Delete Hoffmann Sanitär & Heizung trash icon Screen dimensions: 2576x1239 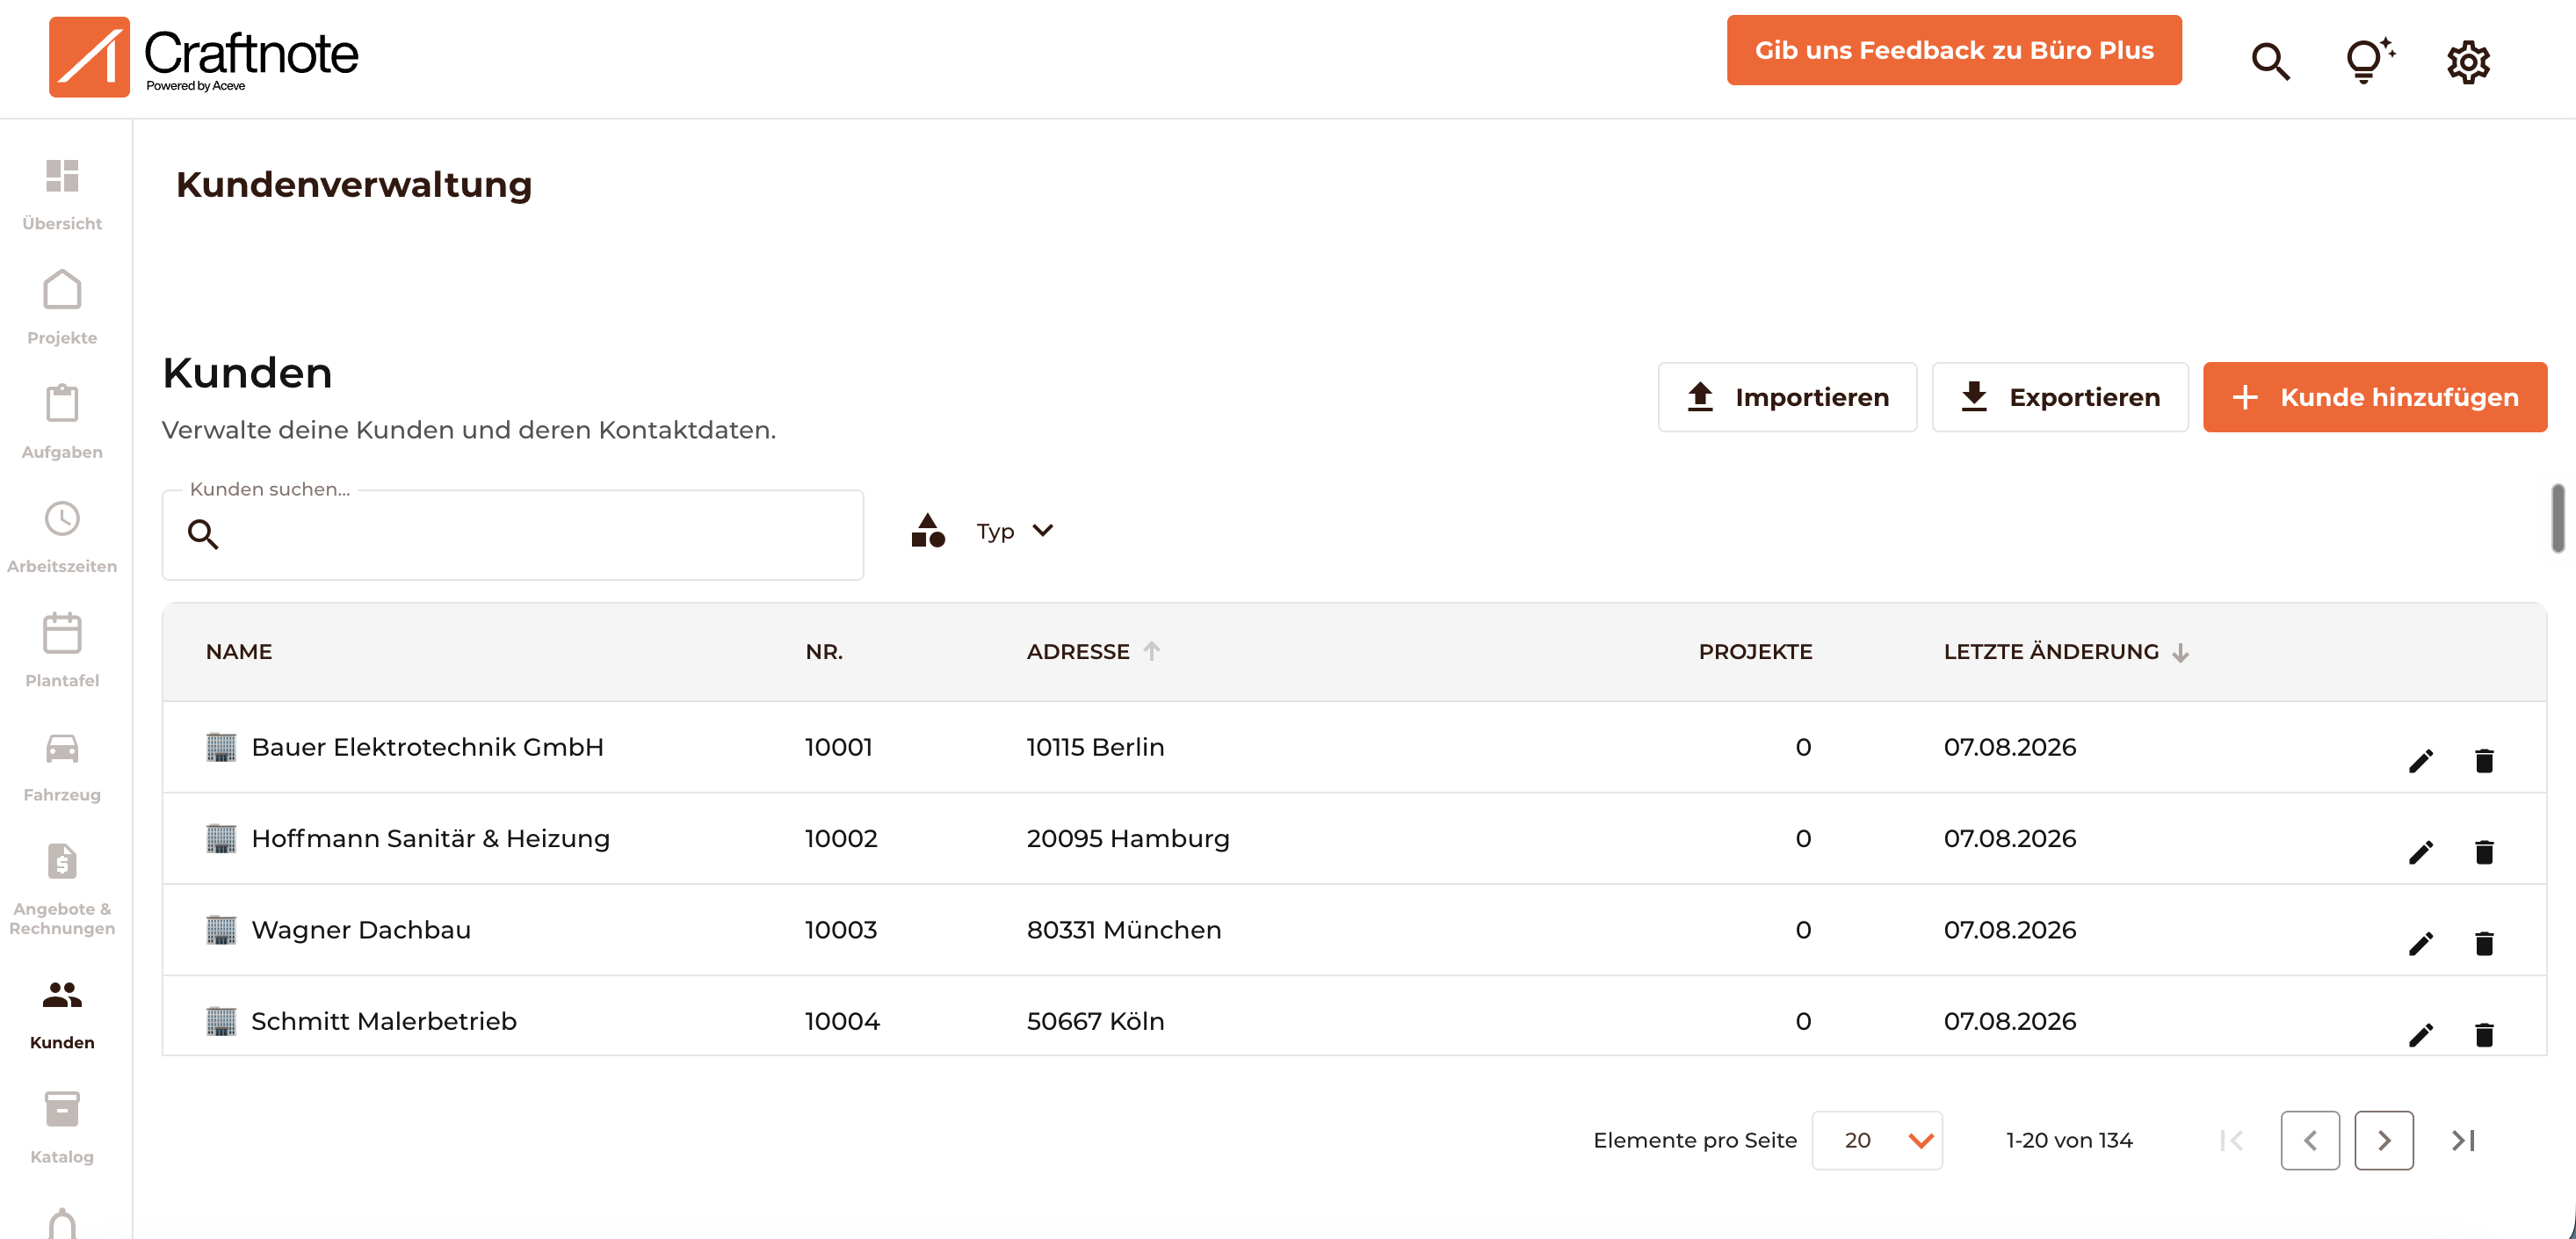pyautogui.click(x=2484, y=852)
